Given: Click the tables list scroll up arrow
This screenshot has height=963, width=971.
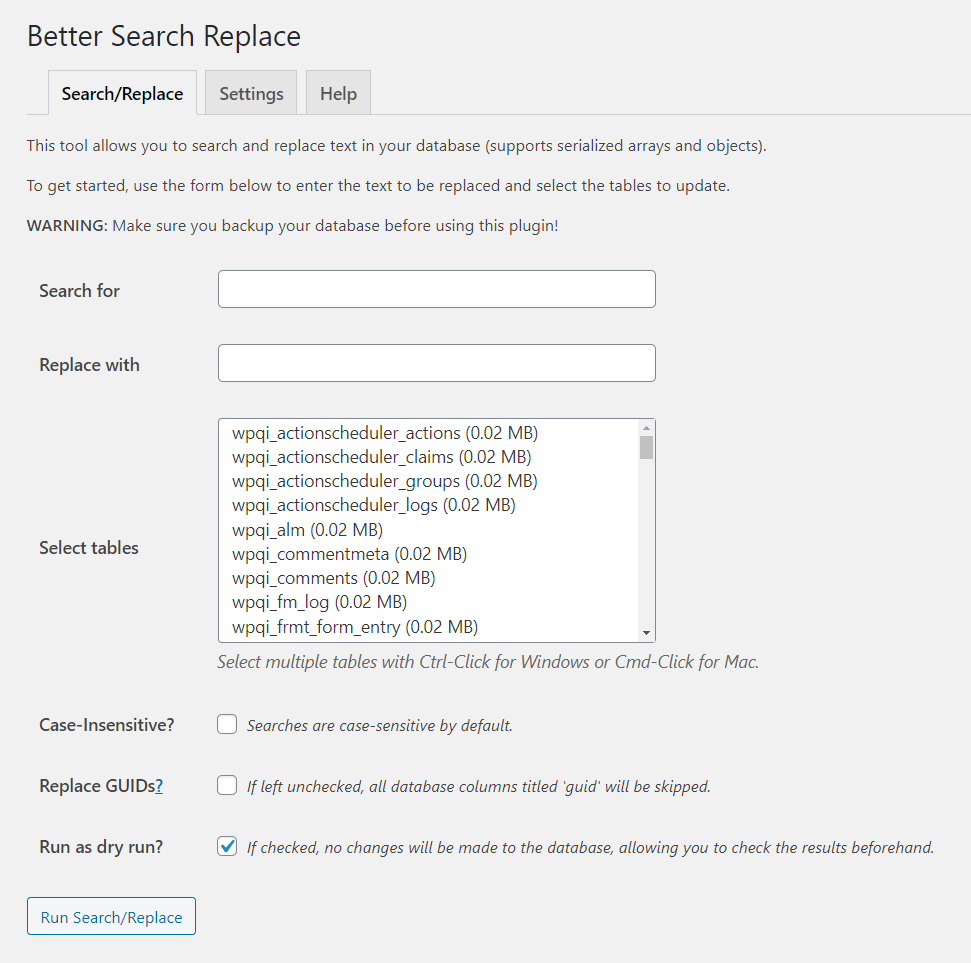Looking at the screenshot, I should [646, 428].
